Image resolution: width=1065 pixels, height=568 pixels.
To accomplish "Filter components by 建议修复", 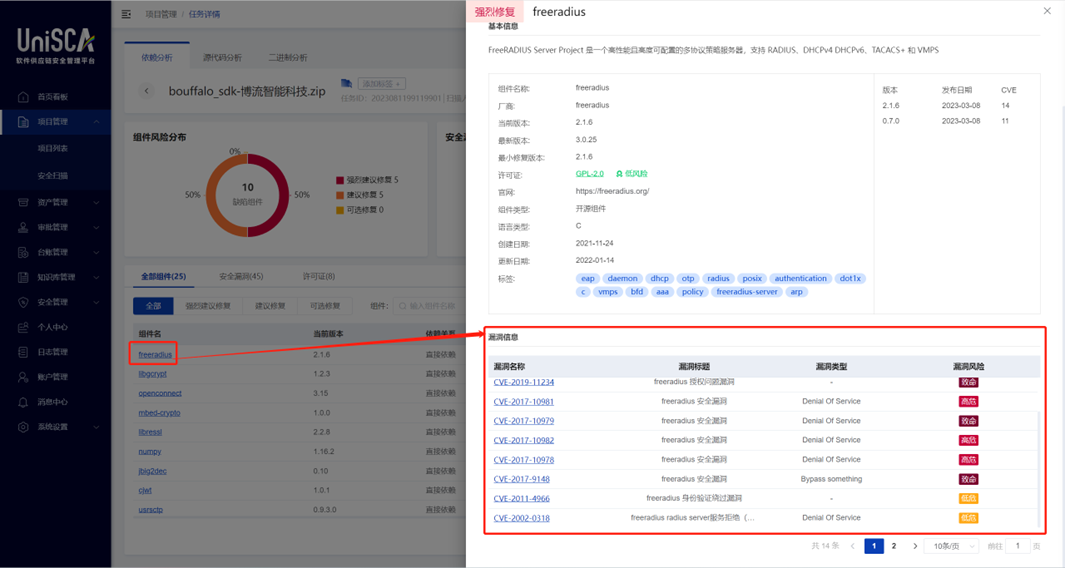I will click(x=270, y=306).
